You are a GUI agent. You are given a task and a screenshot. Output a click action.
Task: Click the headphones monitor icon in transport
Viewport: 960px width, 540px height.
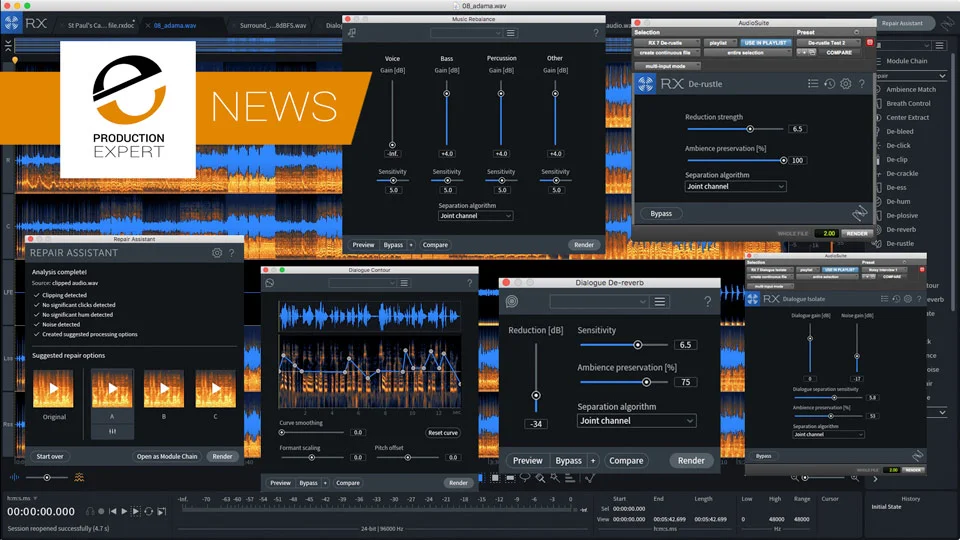[90, 511]
